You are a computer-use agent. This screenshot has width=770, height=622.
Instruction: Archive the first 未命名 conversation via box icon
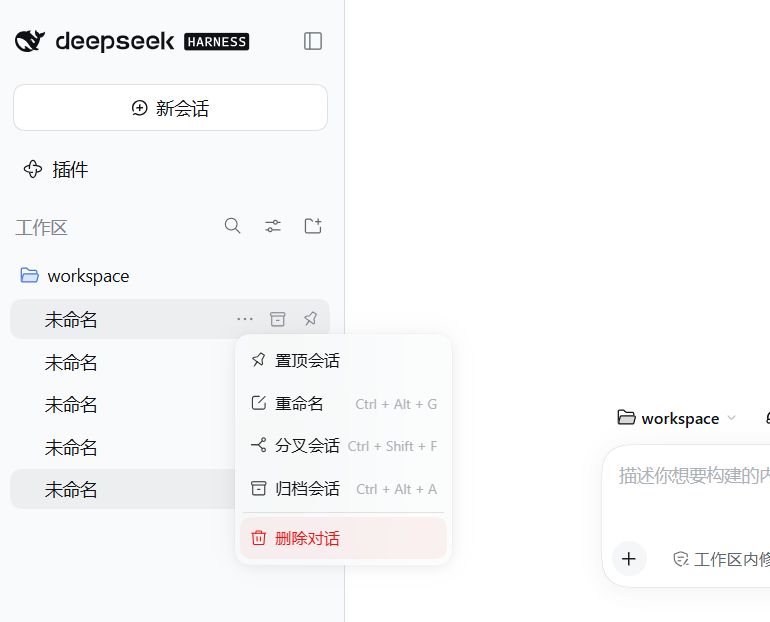[x=277, y=319]
